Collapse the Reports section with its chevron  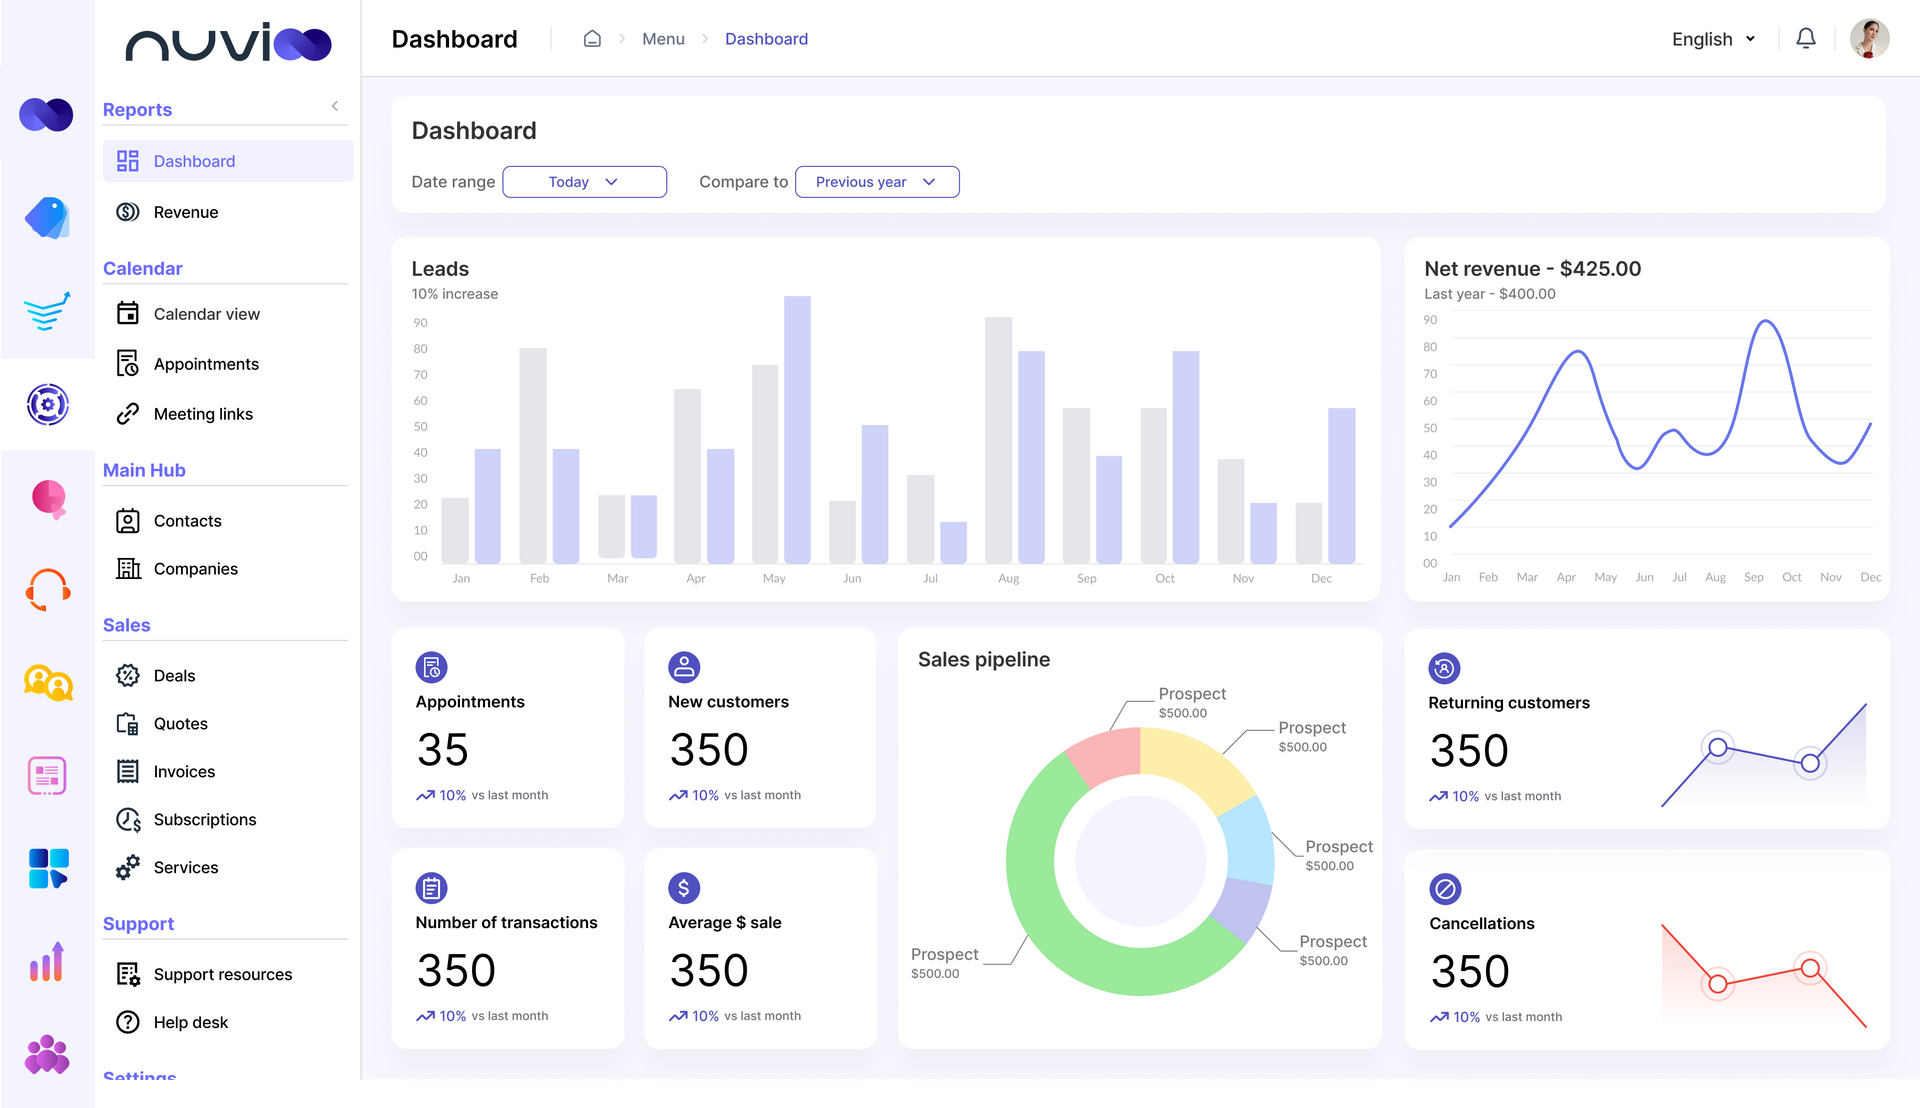(x=334, y=106)
